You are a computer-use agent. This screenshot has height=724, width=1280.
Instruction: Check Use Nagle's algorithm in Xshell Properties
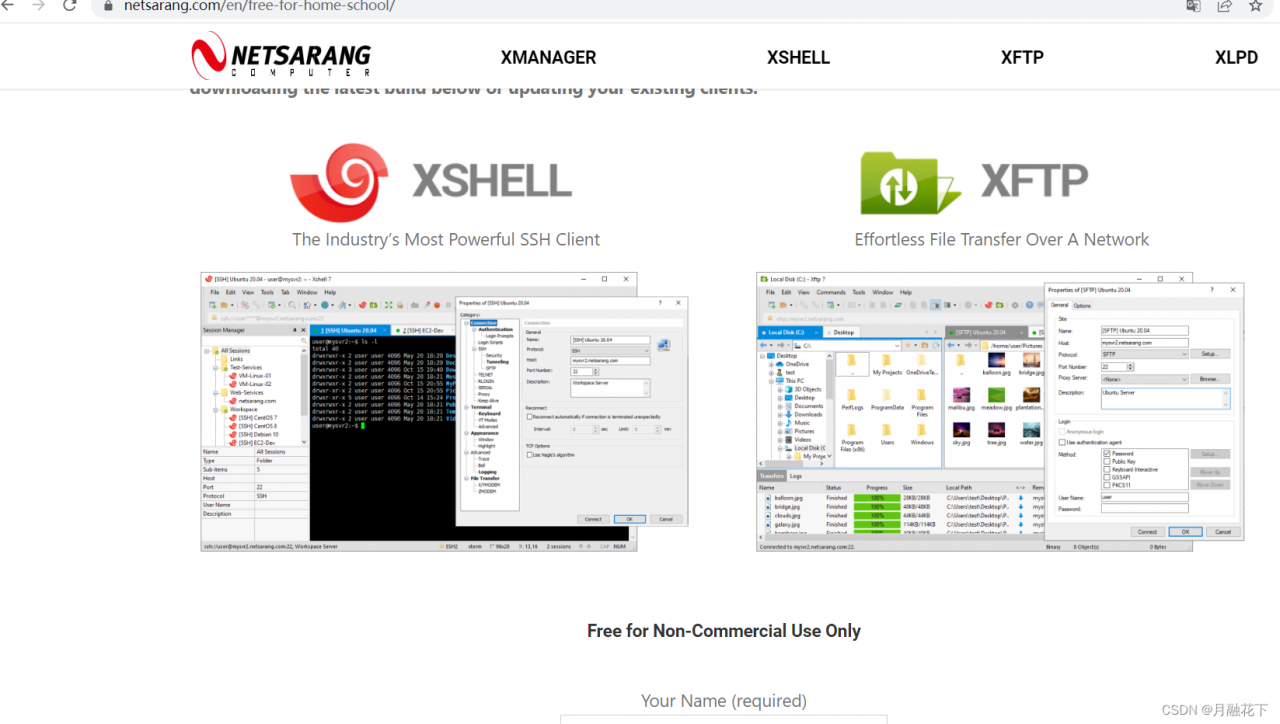point(530,454)
